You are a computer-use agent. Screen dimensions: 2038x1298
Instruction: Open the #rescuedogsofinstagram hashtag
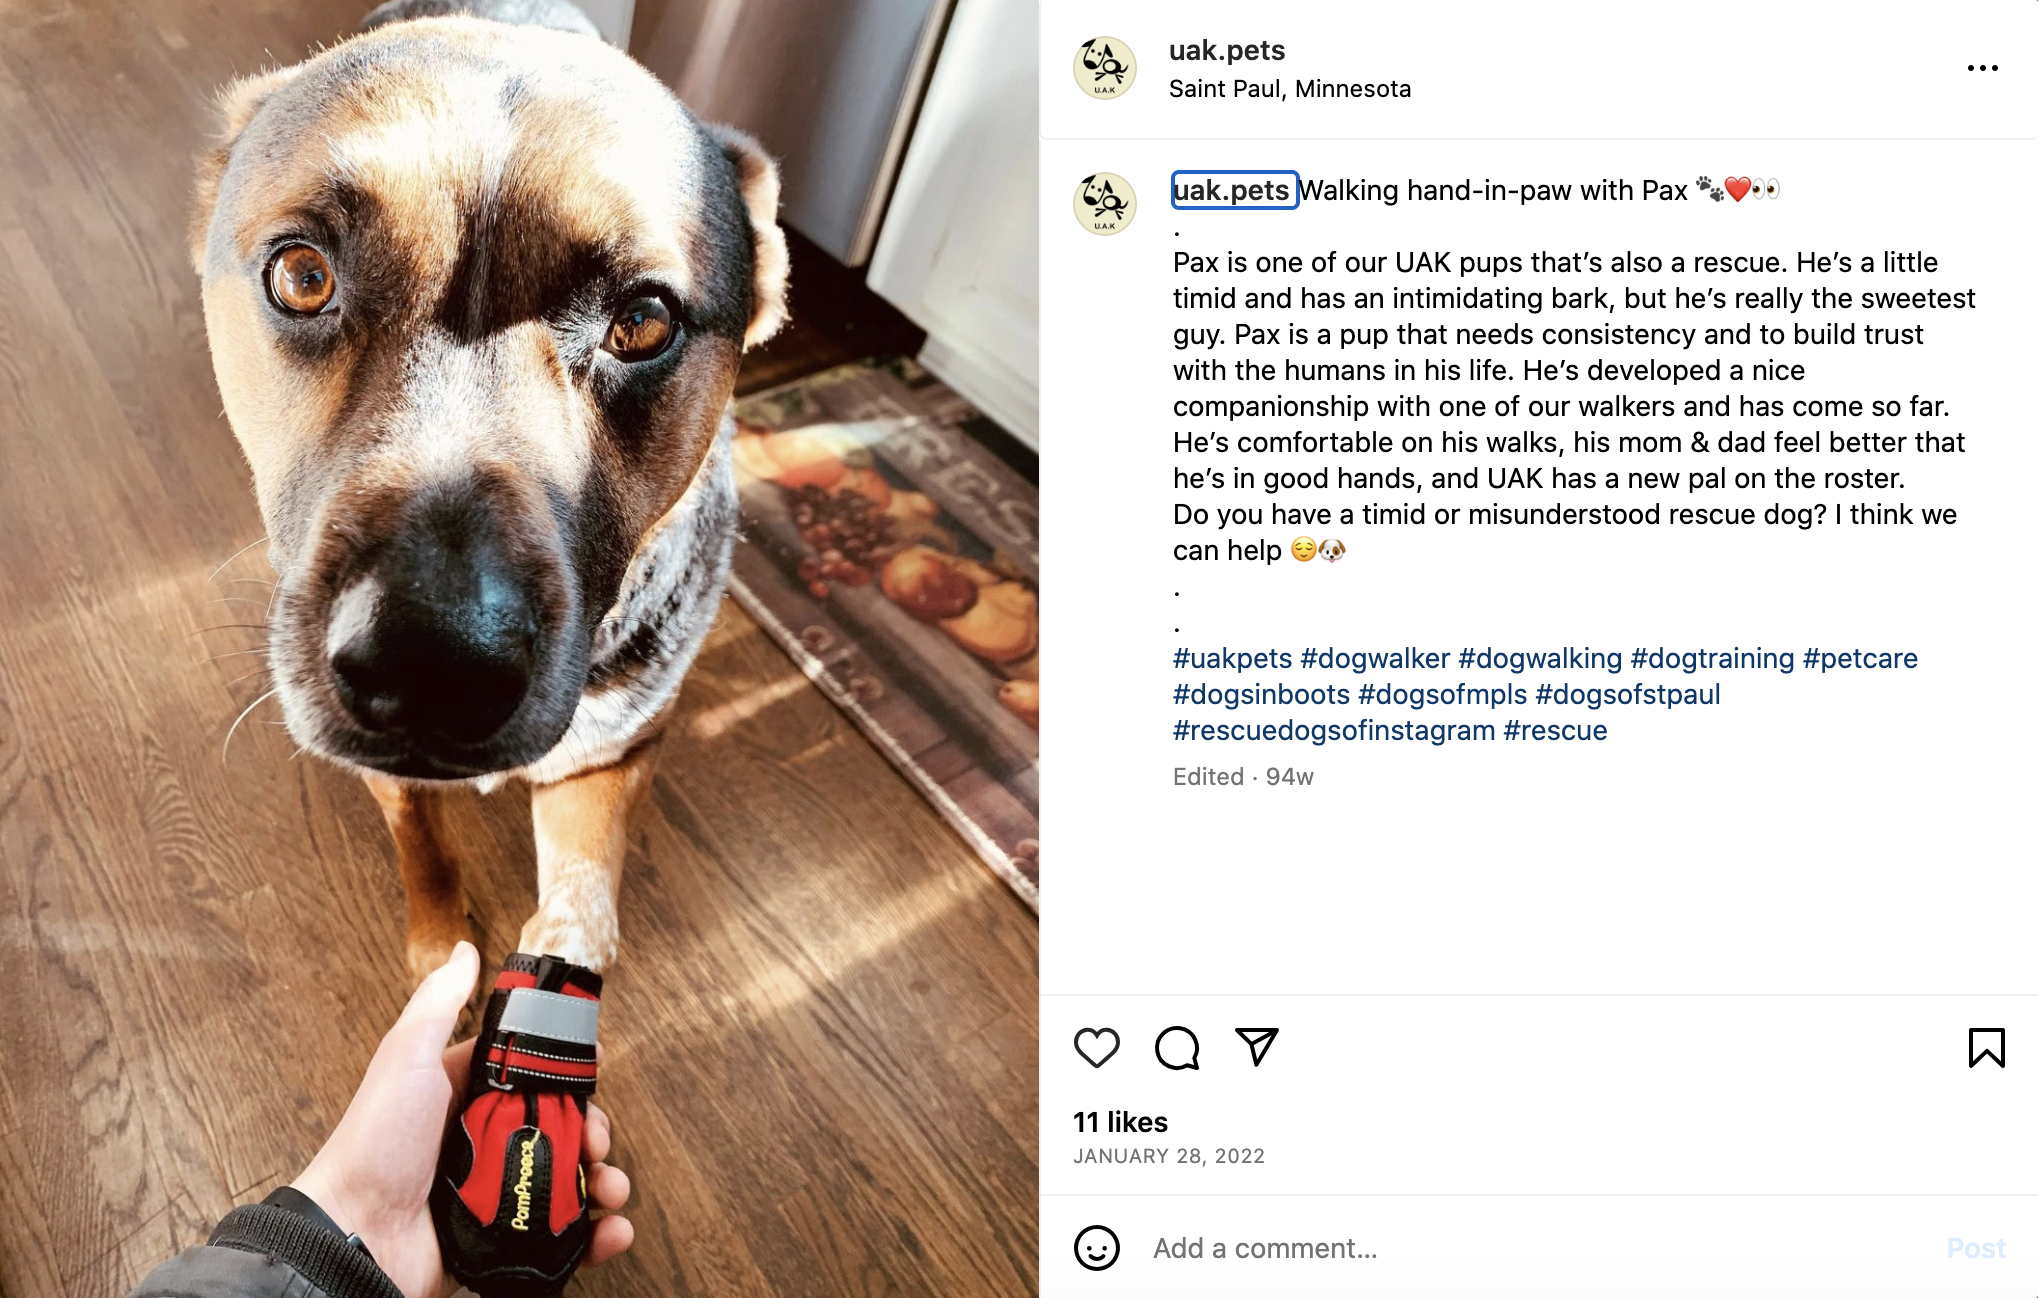(x=1334, y=731)
